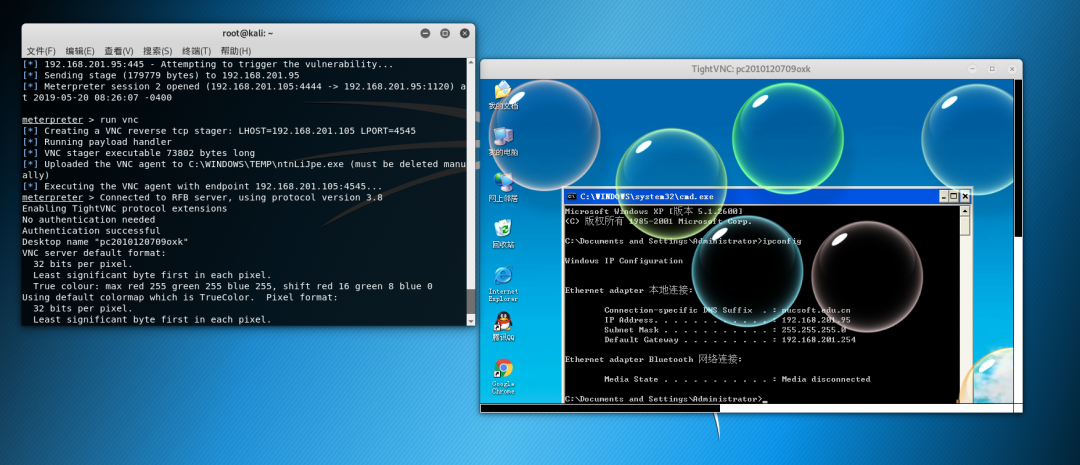Click 'No authentication needed' terminal line
Viewport: 1080px width, 465px height.
coord(88,220)
